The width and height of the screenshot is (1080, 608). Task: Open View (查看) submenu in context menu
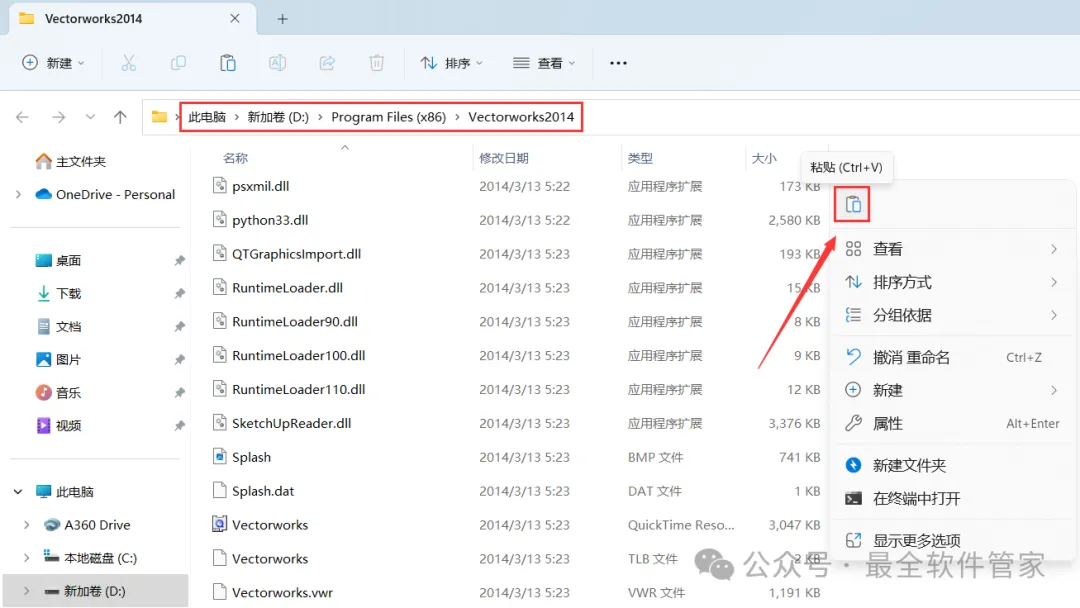(x=951, y=249)
